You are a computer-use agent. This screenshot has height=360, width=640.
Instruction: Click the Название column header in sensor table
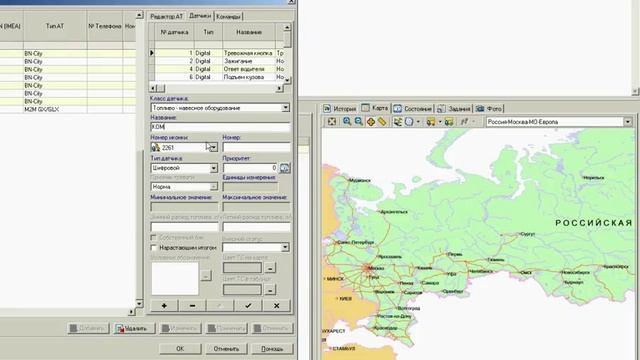pyautogui.click(x=249, y=32)
